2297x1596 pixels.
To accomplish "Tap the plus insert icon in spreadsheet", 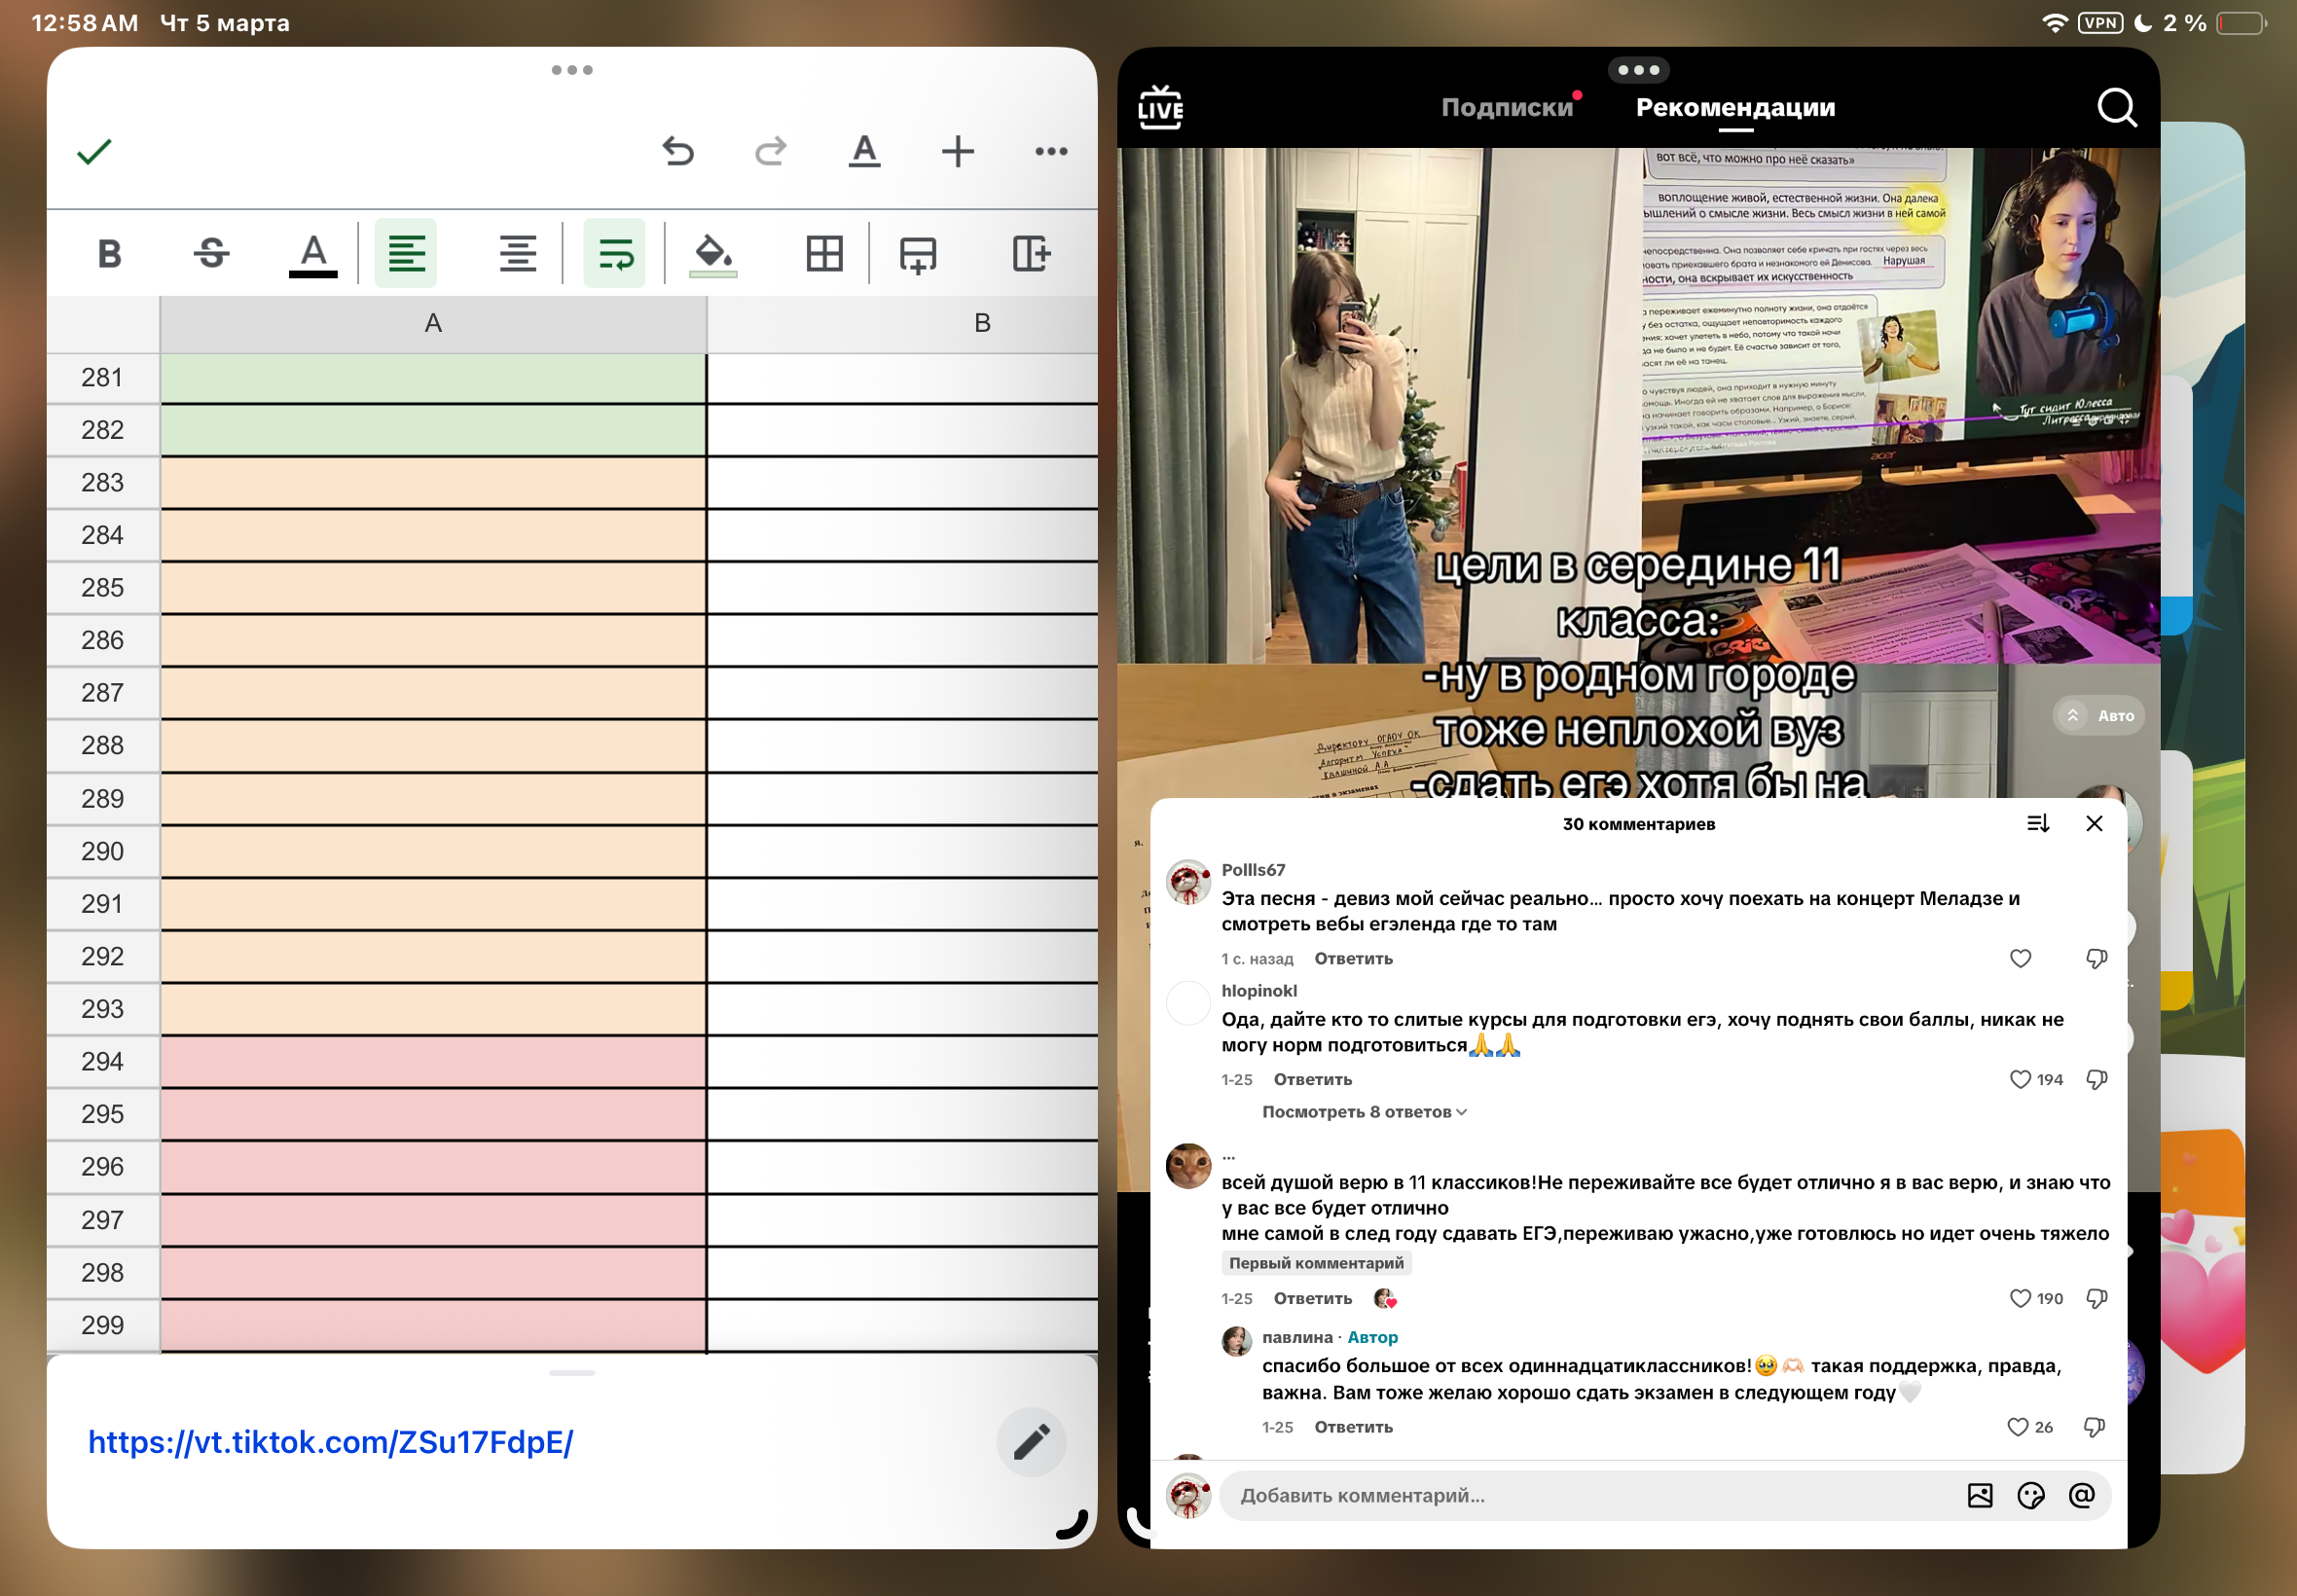I will click(x=958, y=152).
